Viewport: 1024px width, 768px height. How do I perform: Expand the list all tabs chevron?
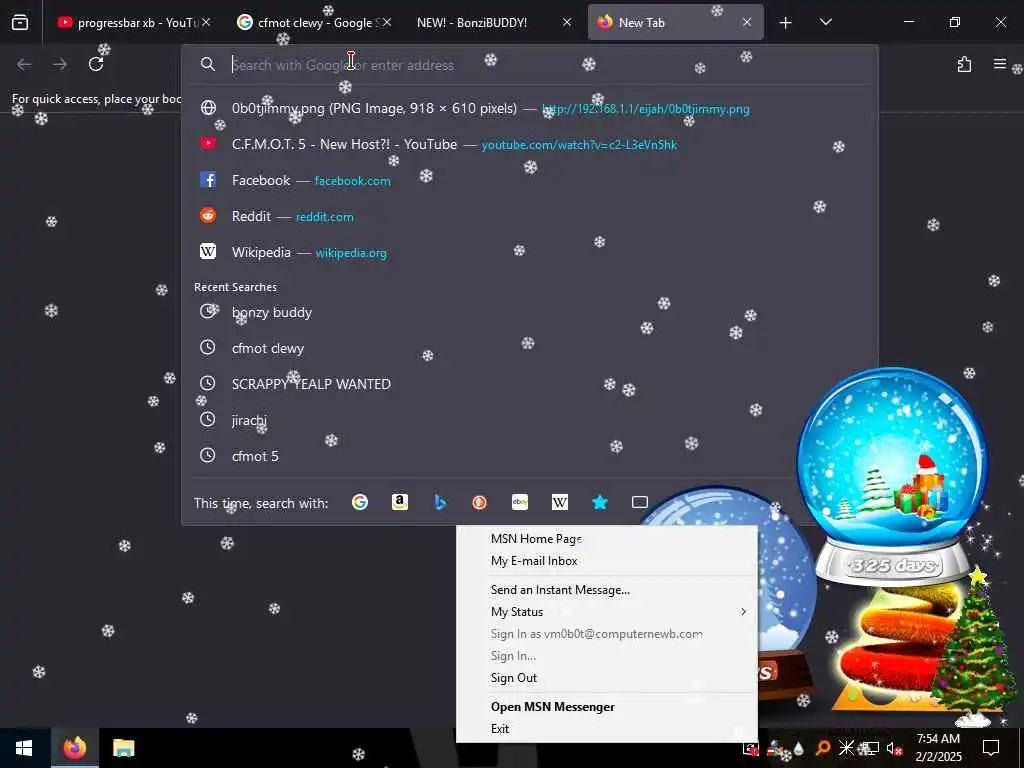(825, 23)
